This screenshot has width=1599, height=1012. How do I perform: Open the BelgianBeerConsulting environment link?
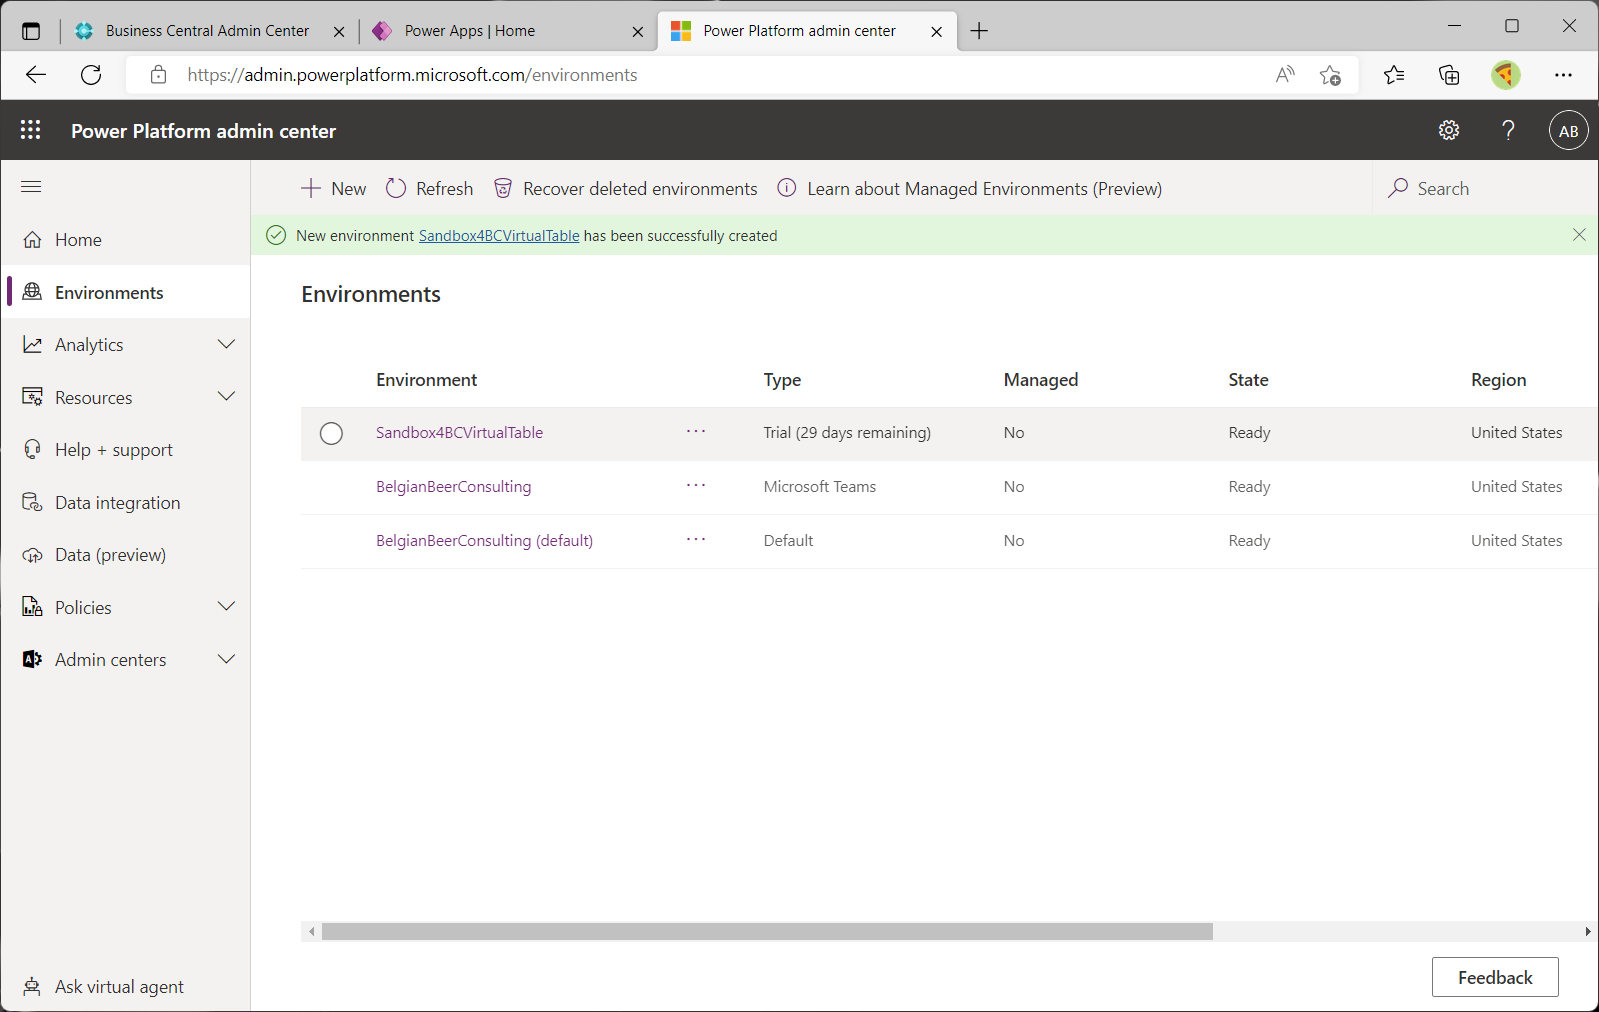[x=453, y=487]
